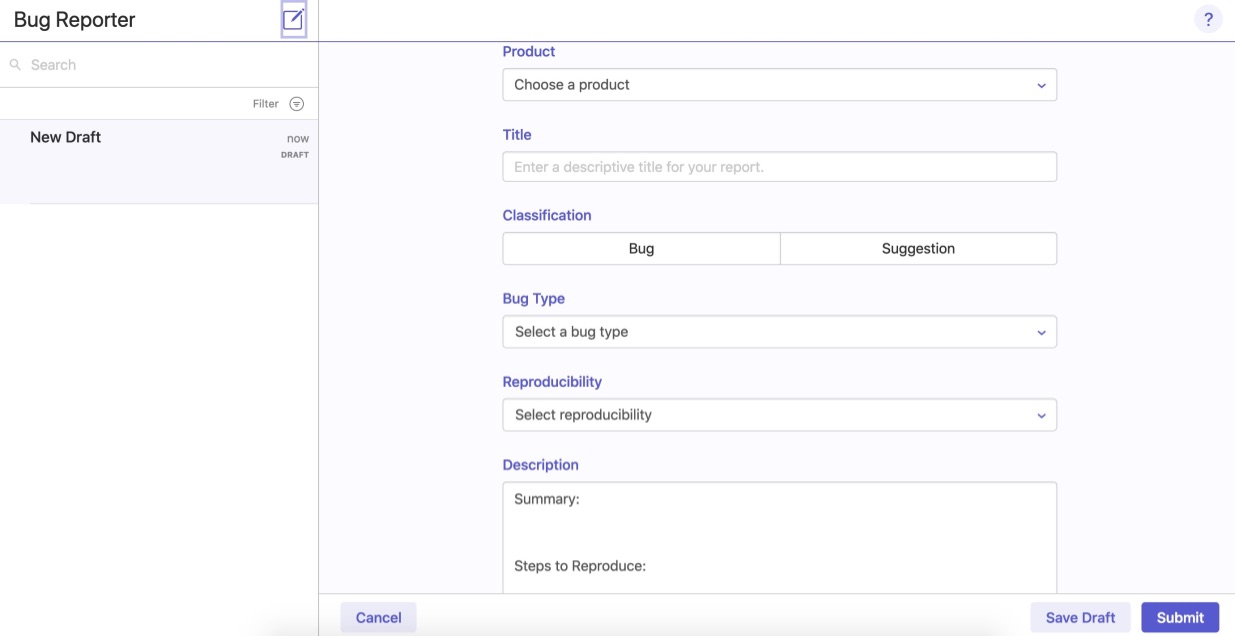
Task: Click the Reproducibility field label
Action: click(552, 382)
